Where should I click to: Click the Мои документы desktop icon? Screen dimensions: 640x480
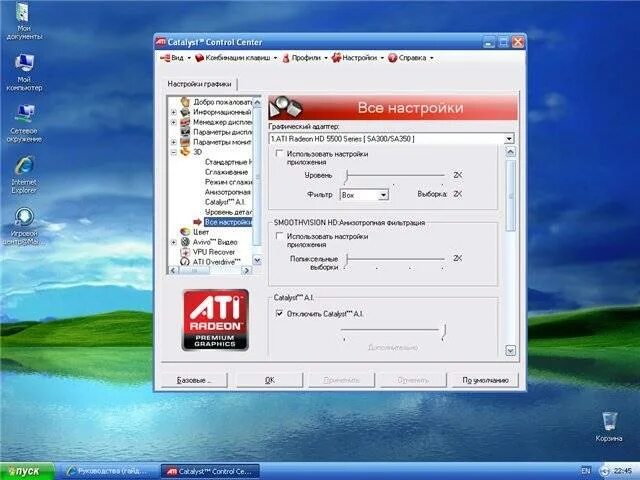[x=24, y=13]
